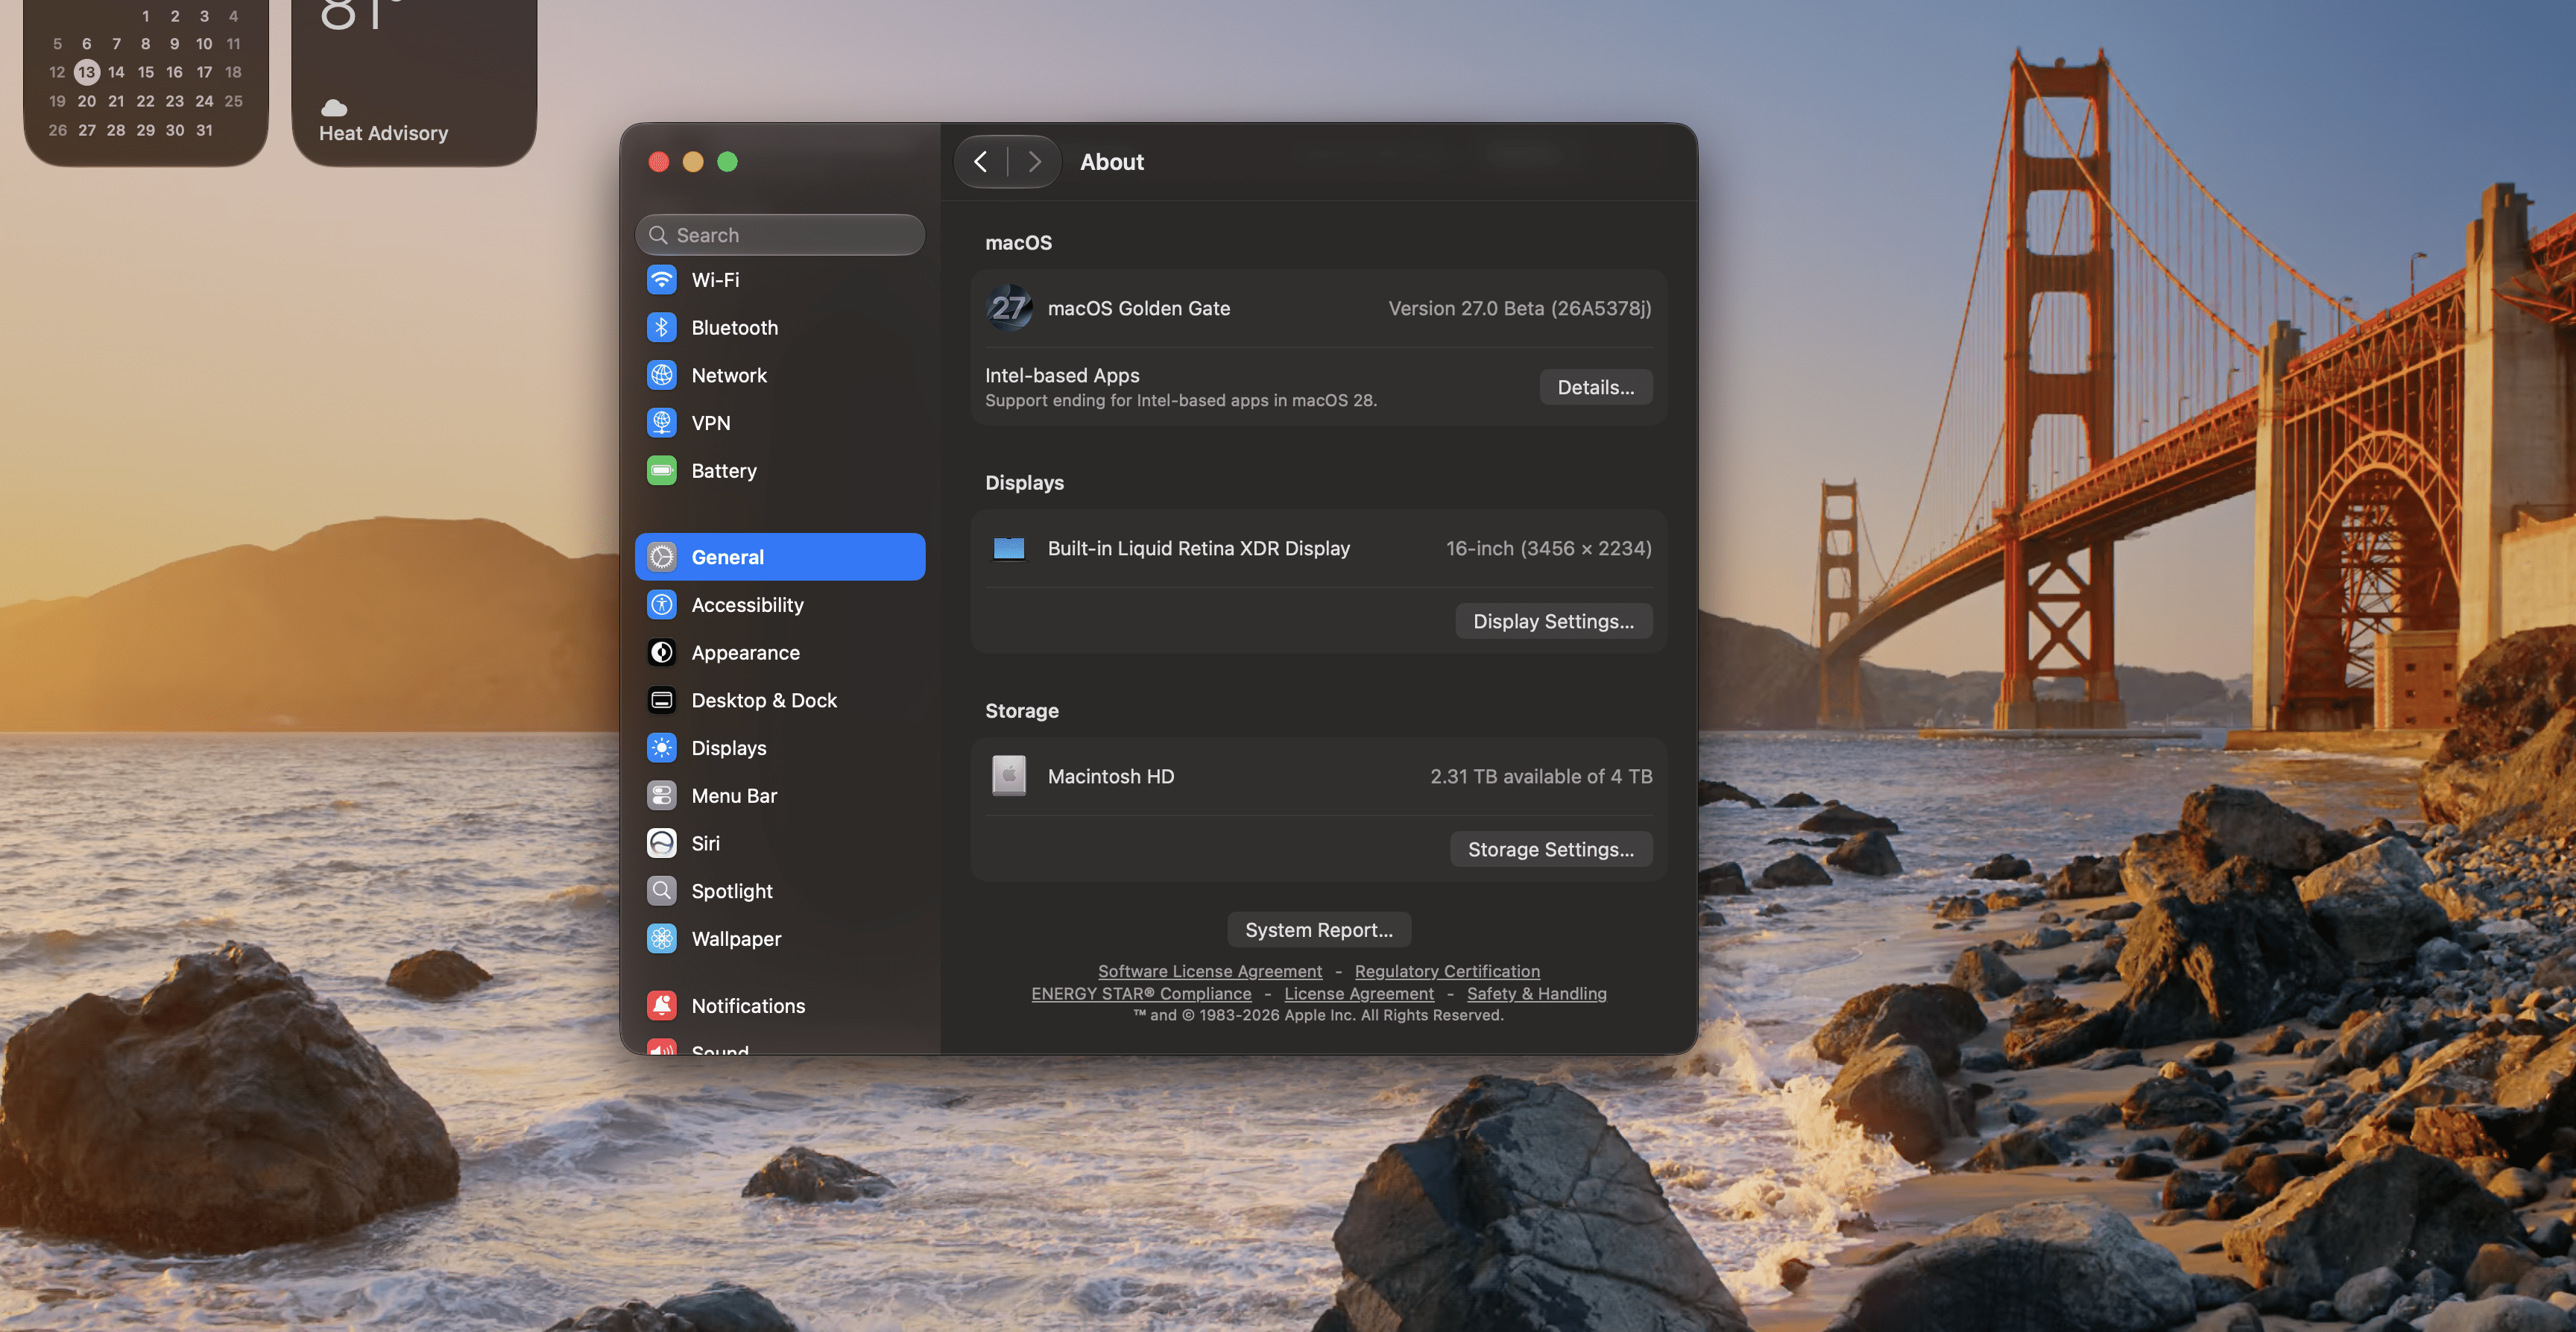Click the Siri icon in sidebar
The image size is (2576, 1332).
point(661,843)
